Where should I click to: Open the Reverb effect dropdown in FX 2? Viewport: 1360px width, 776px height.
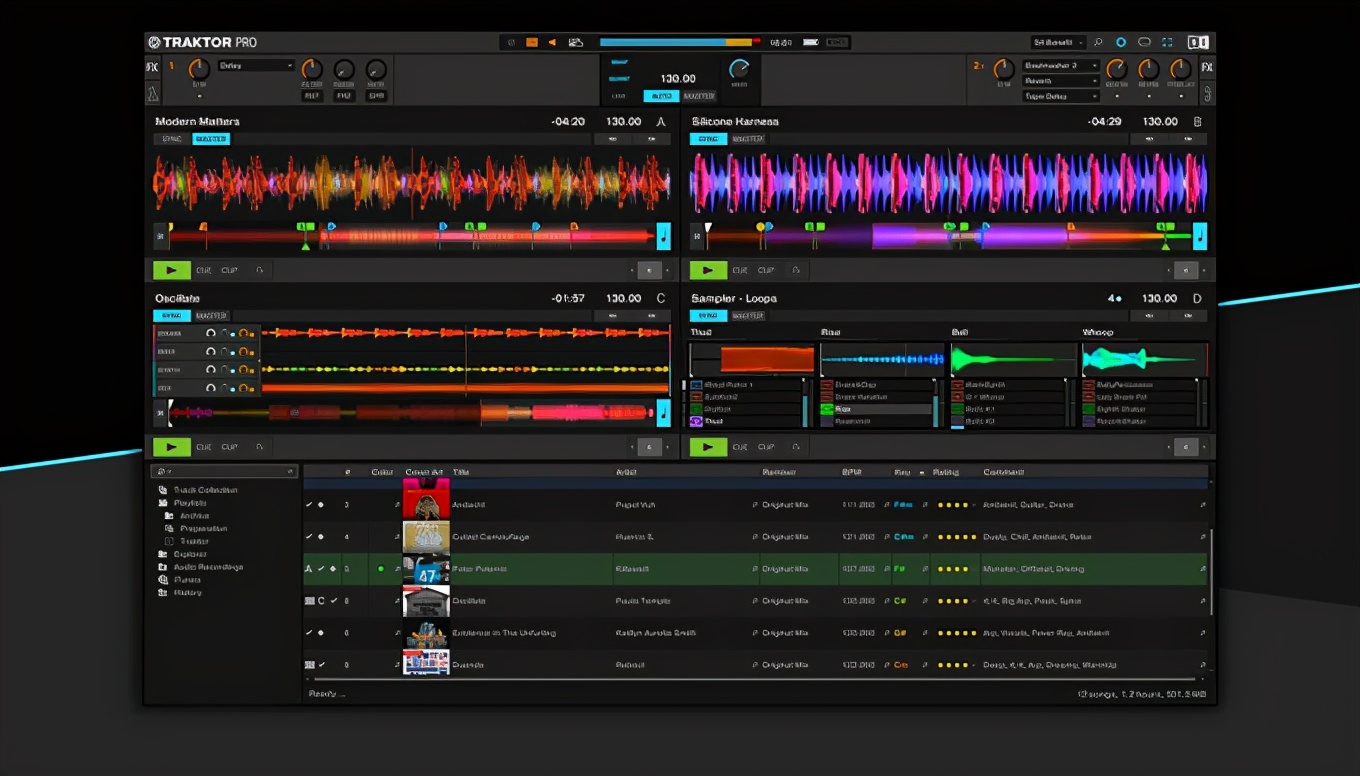point(1061,81)
